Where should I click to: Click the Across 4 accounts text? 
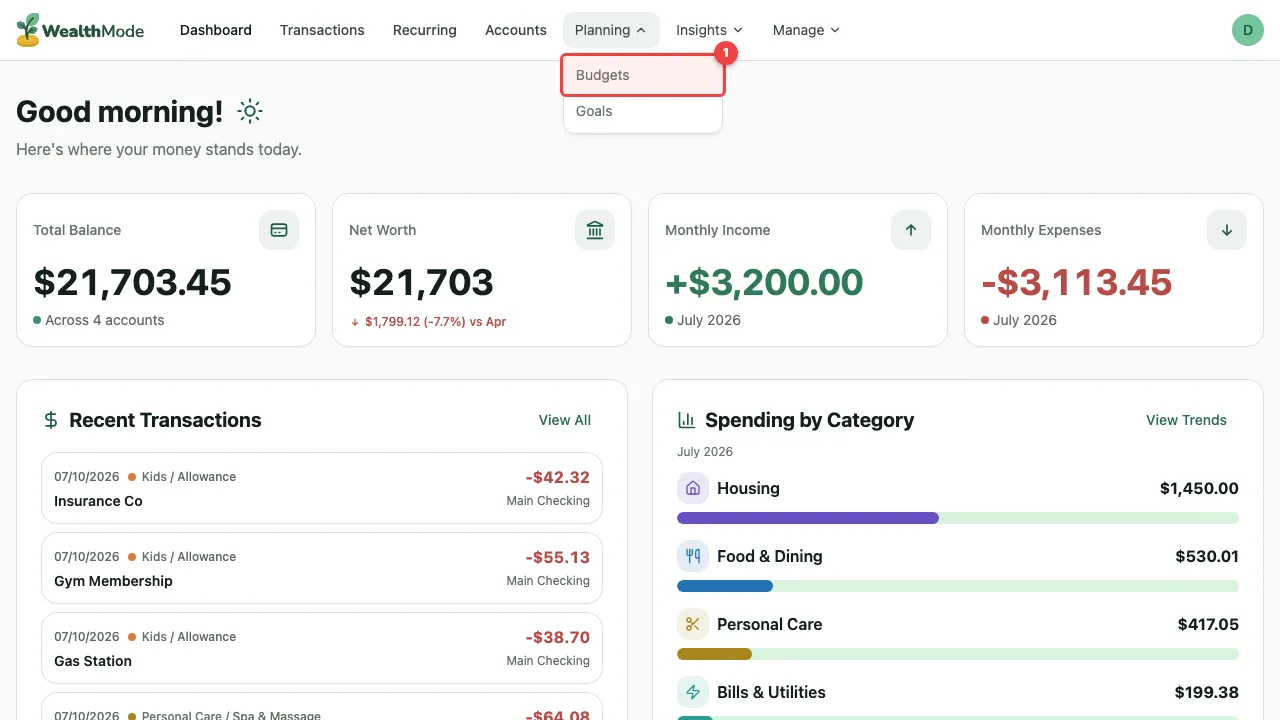tap(105, 320)
